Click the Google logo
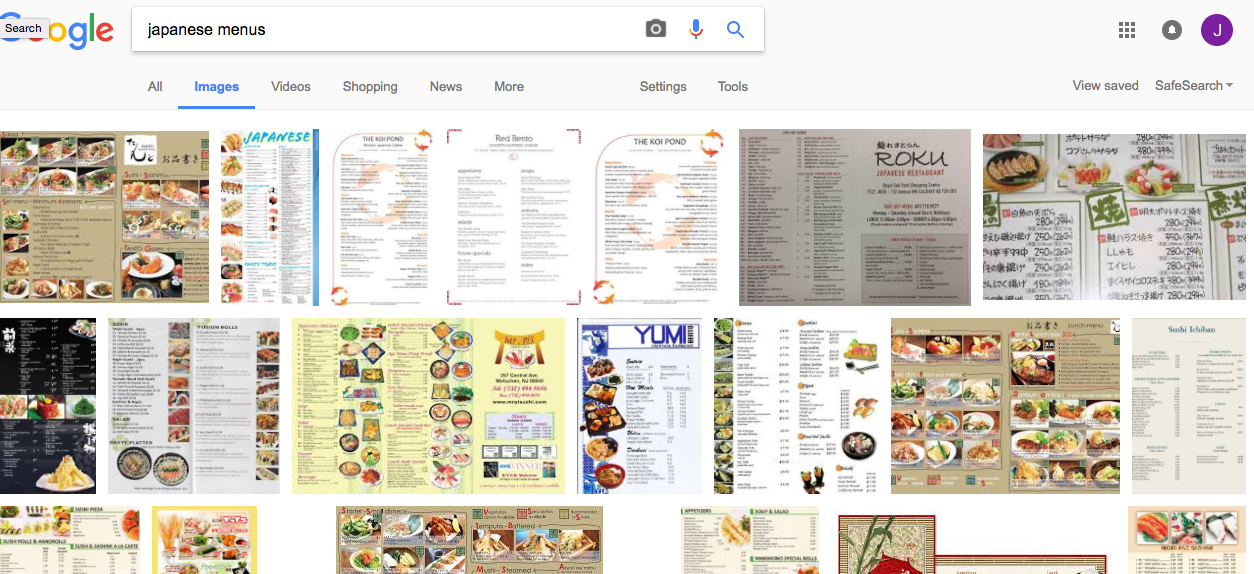 click(57, 30)
